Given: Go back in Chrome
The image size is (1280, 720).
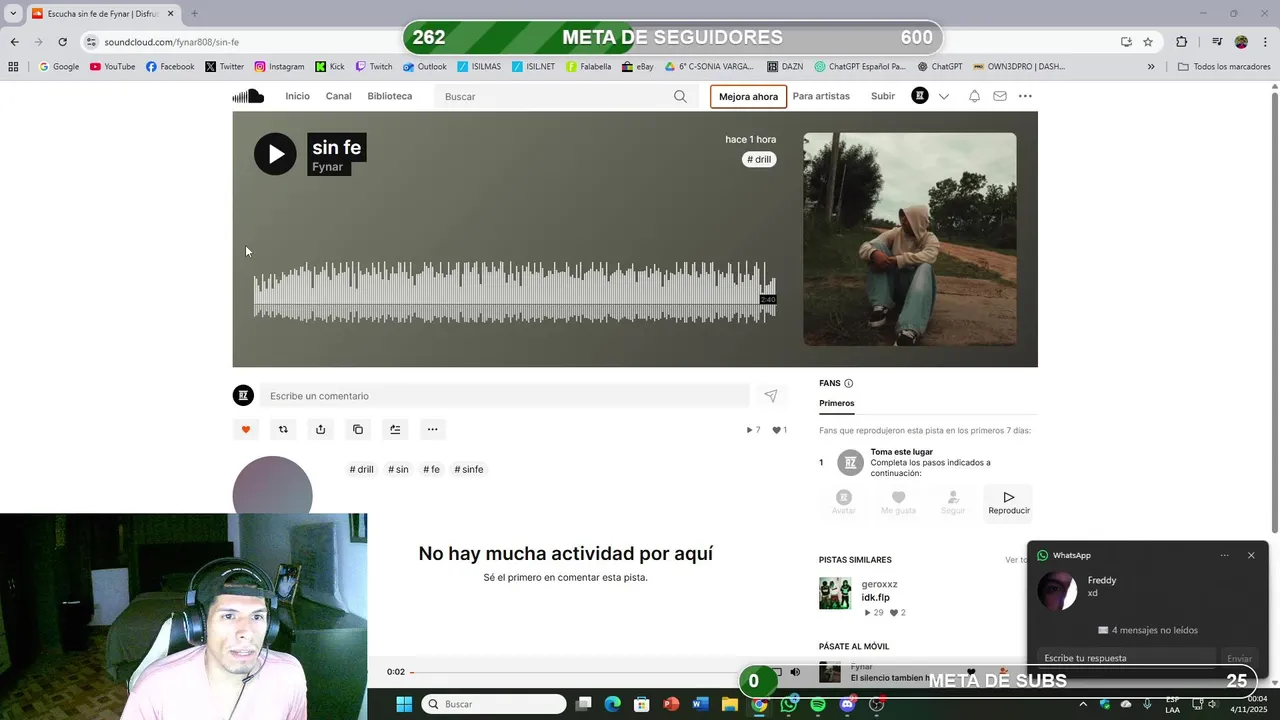Looking at the screenshot, I should click(14, 42).
